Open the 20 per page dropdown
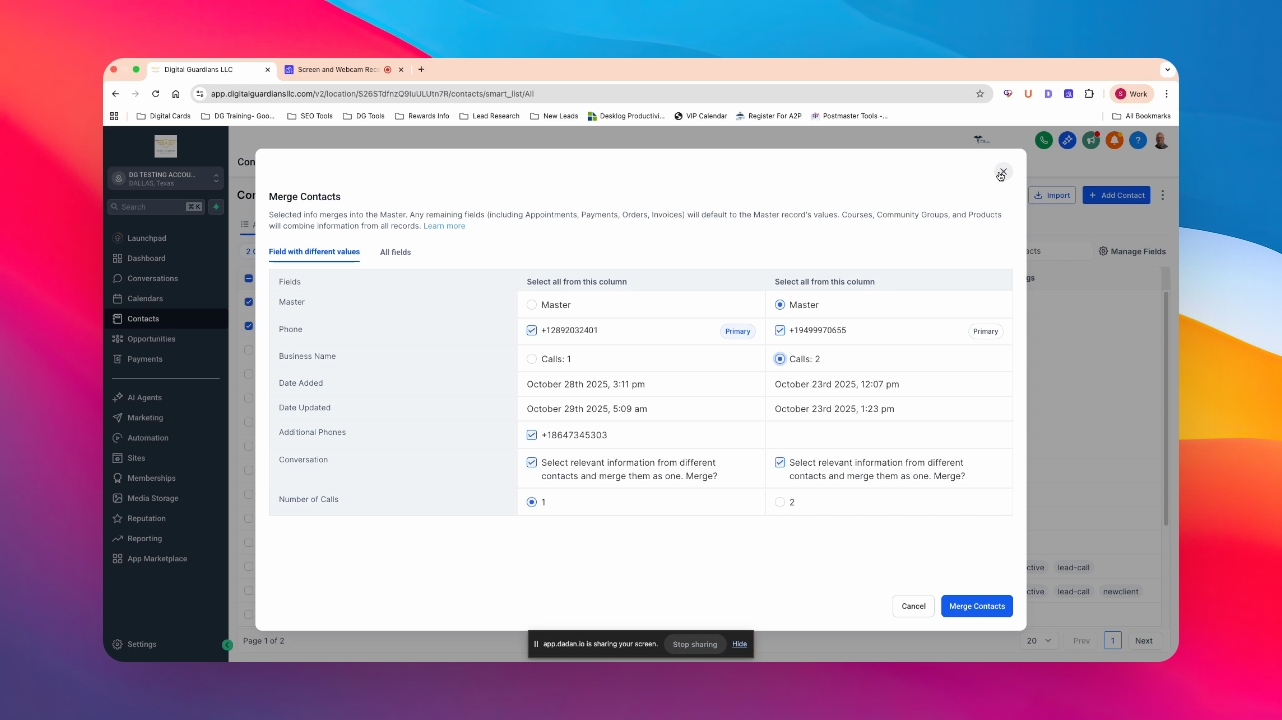This screenshot has height=720, width=1282. pyautogui.click(x=1039, y=640)
